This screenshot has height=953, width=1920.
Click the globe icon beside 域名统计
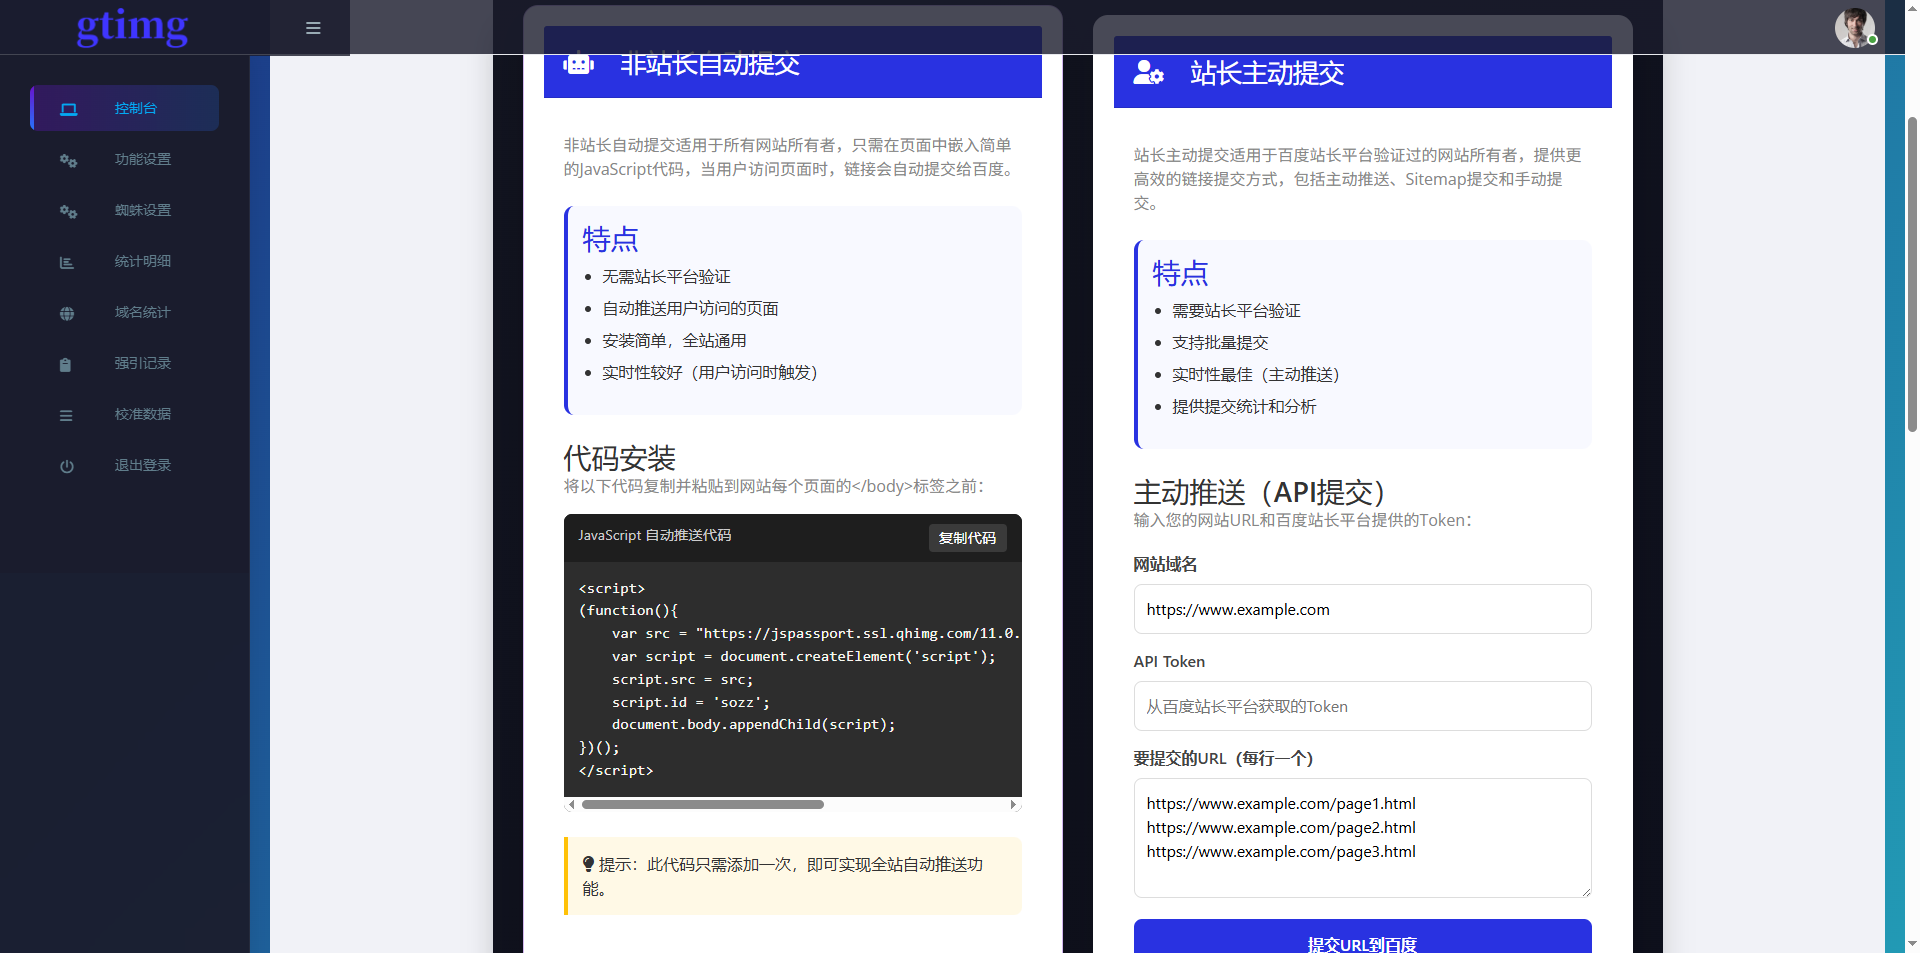click(67, 313)
